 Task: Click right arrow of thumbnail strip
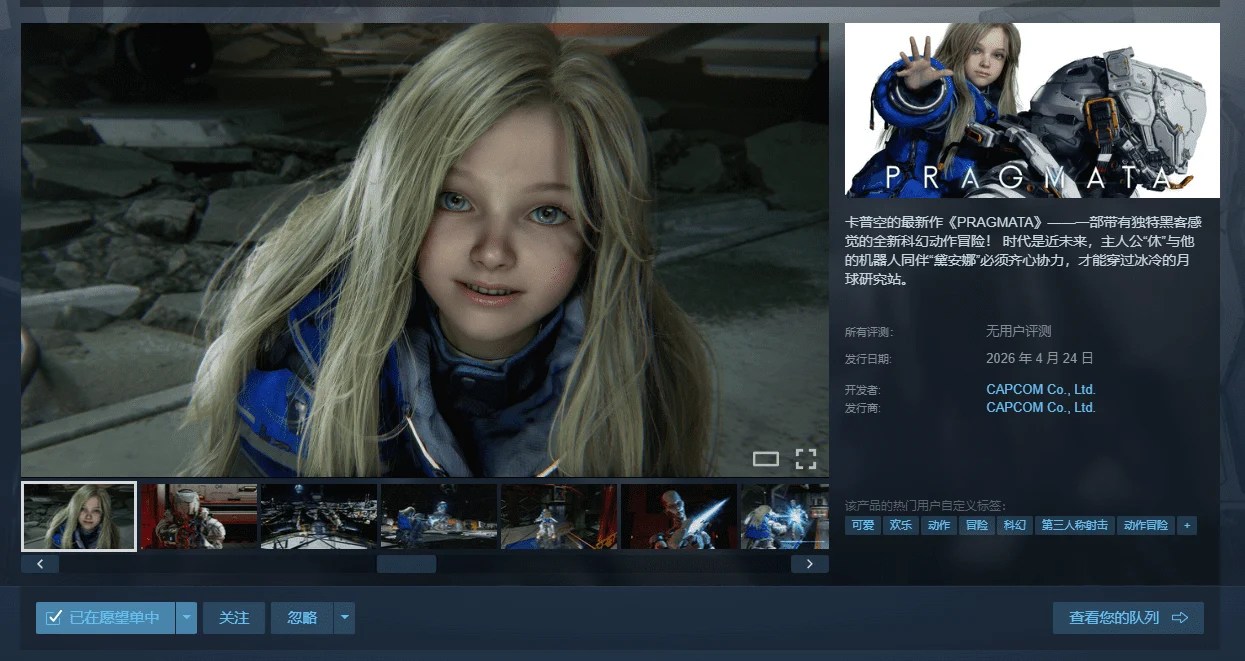pos(810,564)
